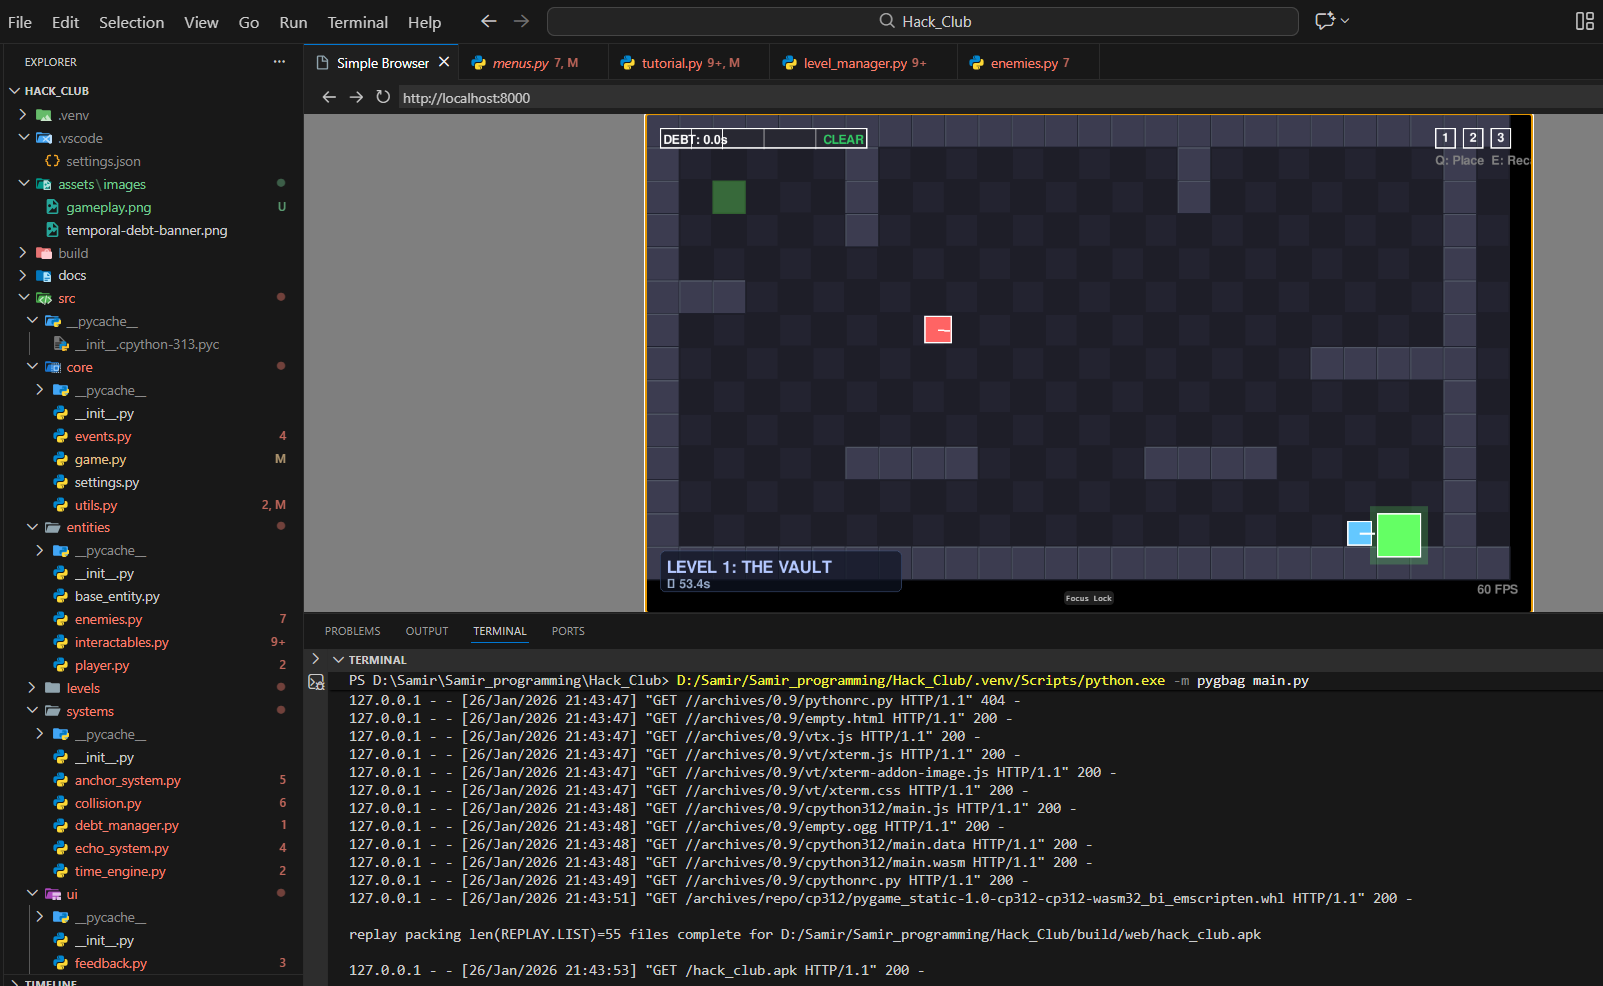Go back using title bar arrow
Image resolution: width=1603 pixels, height=986 pixels.
pyautogui.click(x=488, y=21)
